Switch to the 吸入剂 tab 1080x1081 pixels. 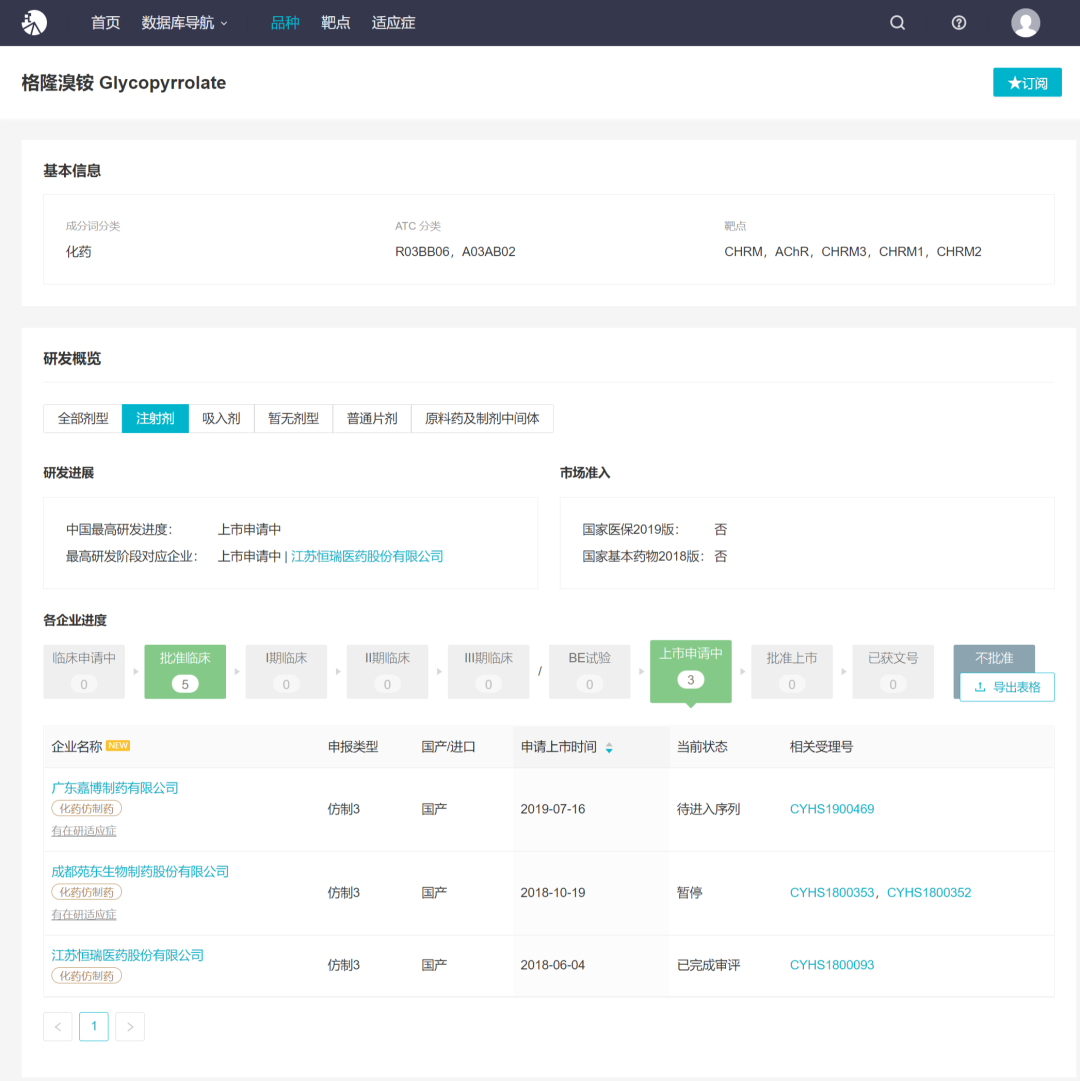(x=221, y=418)
